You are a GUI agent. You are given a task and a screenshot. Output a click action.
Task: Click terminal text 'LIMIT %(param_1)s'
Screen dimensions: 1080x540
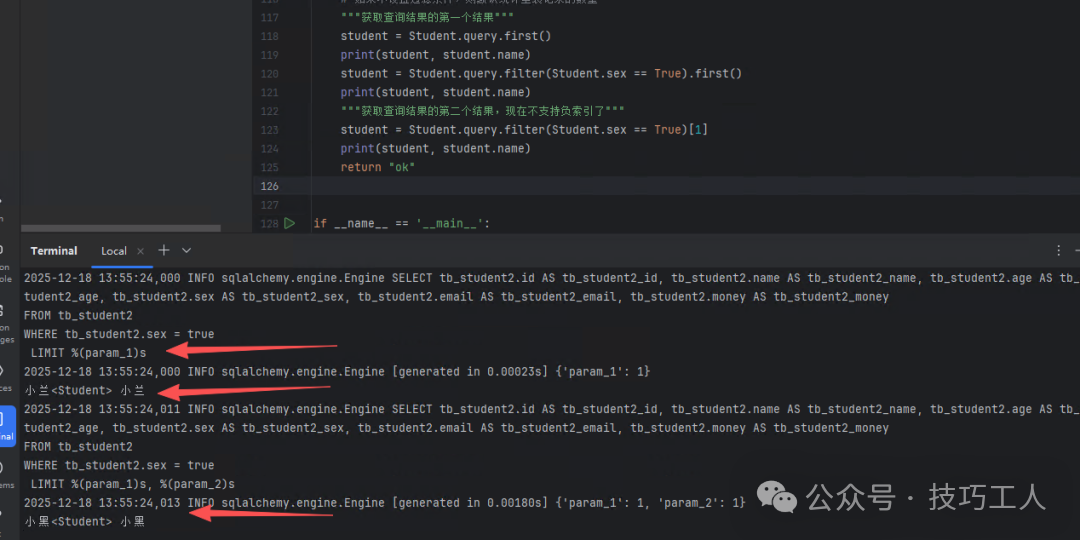(89, 353)
